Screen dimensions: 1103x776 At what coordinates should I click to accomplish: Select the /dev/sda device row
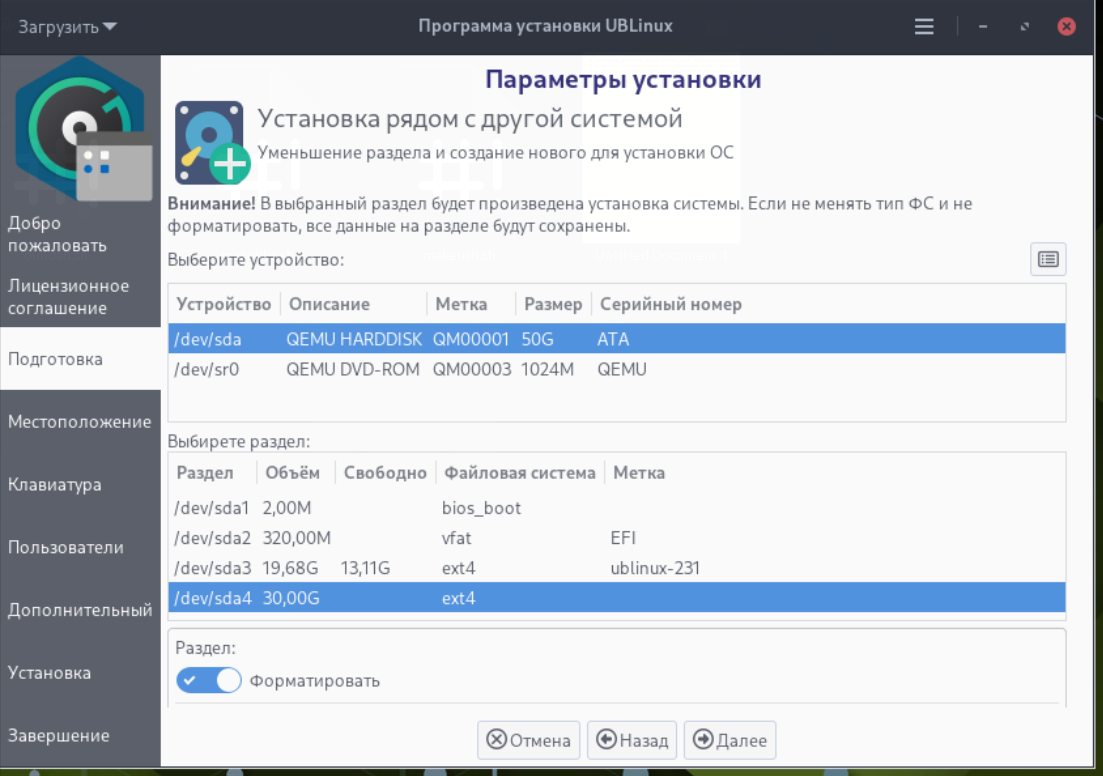617,338
